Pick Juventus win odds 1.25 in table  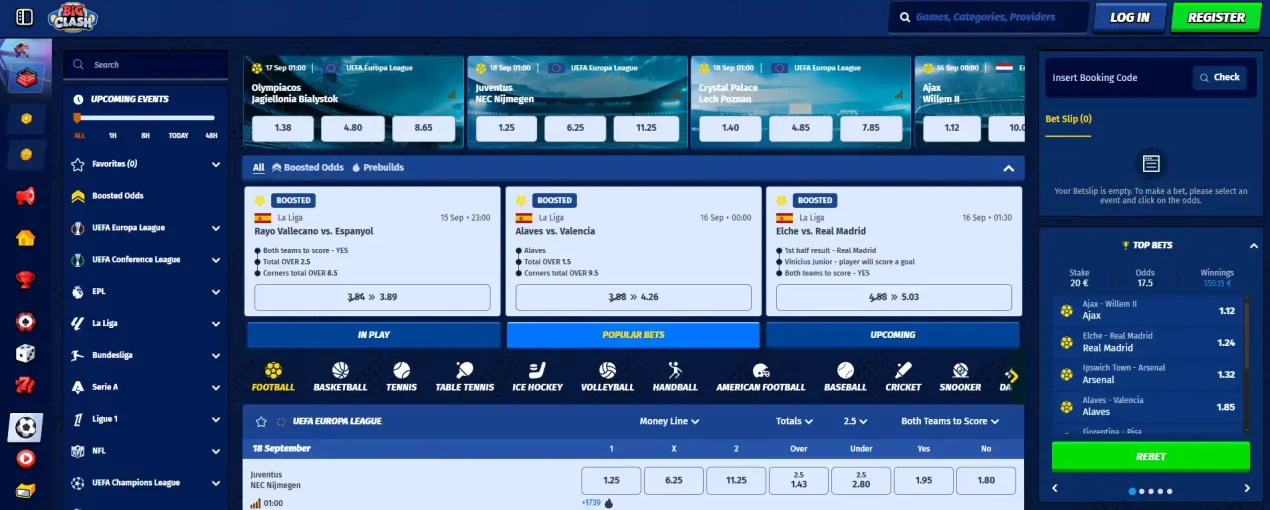pyautogui.click(x=611, y=480)
